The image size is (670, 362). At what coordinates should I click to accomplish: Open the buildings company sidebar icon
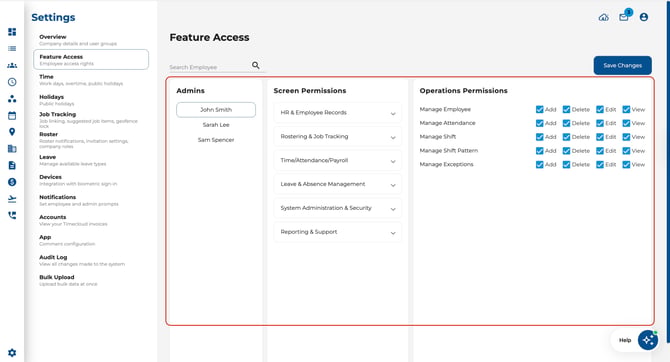click(12, 149)
